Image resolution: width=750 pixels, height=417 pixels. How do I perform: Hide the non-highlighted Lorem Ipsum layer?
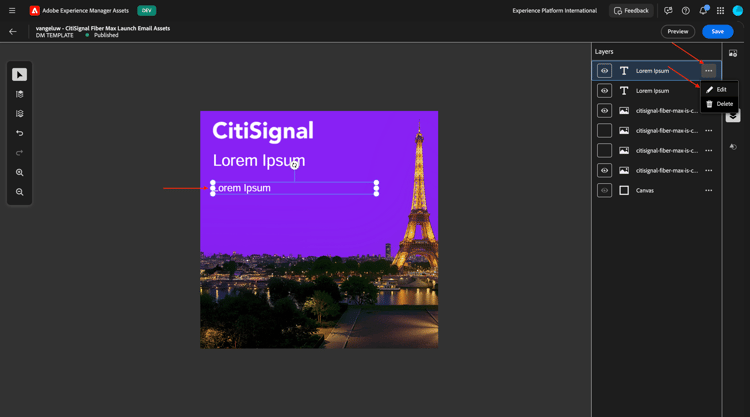pyautogui.click(x=605, y=91)
